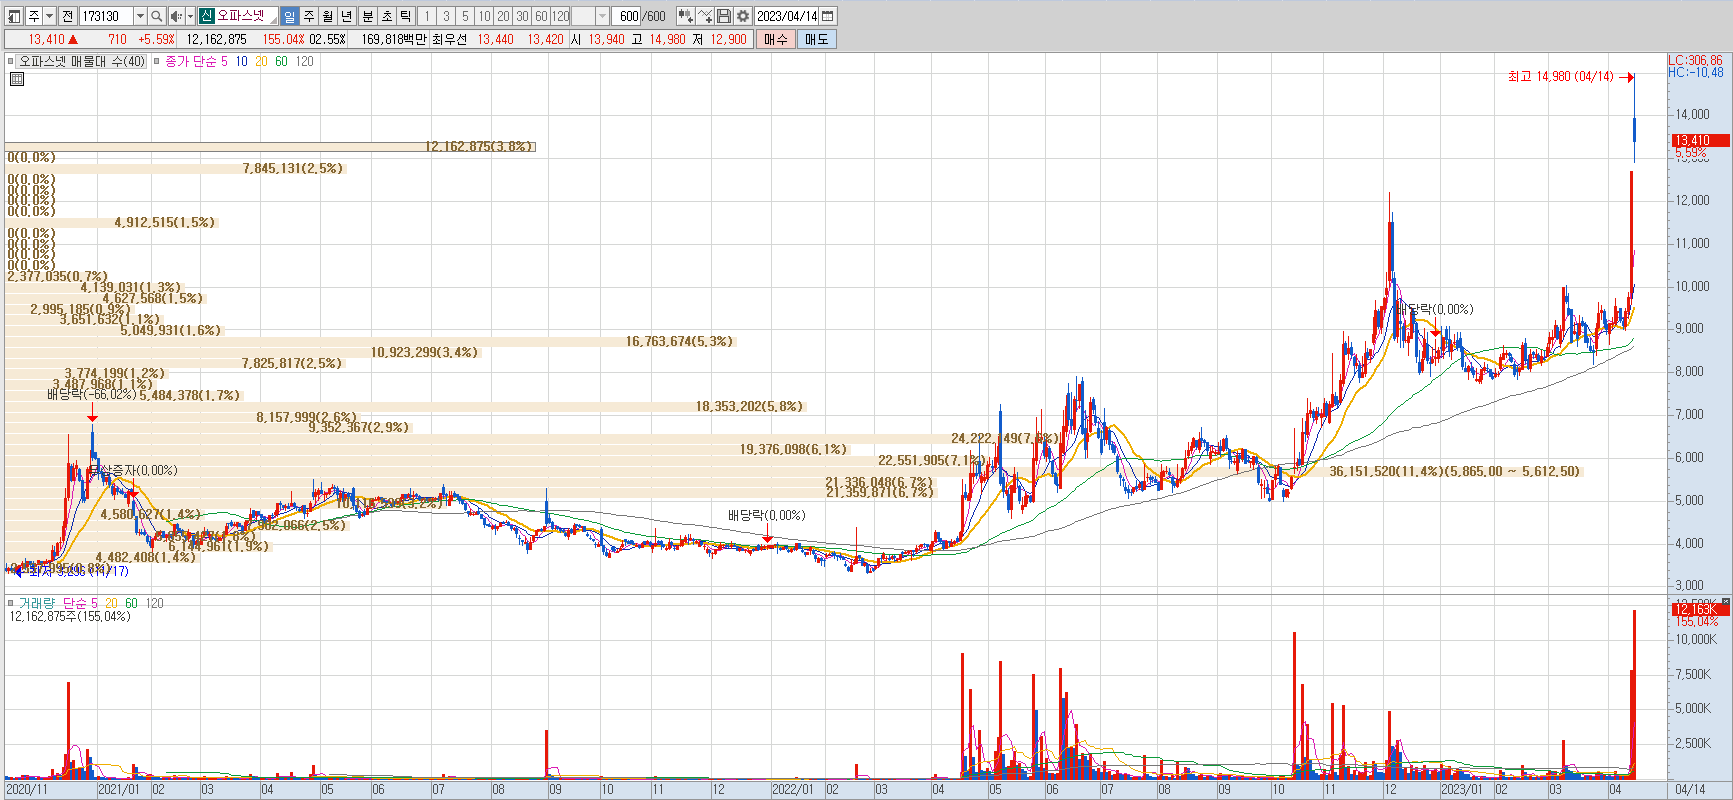The width and height of the screenshot is (1733, 800).
Task: Toggle the left side panel icon in toolbar
Action: pyautogui.click(x=13, y=16)
